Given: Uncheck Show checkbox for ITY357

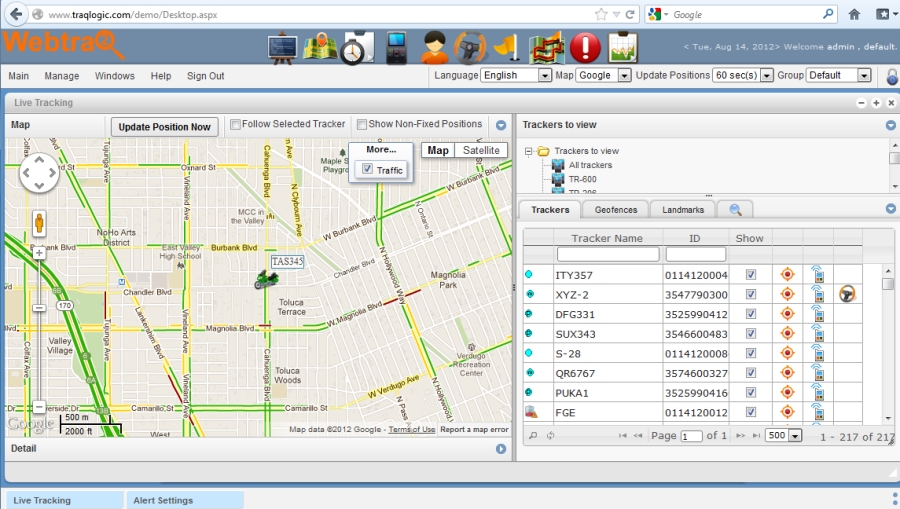Looking at the screenshot, I should click(751, 275).
